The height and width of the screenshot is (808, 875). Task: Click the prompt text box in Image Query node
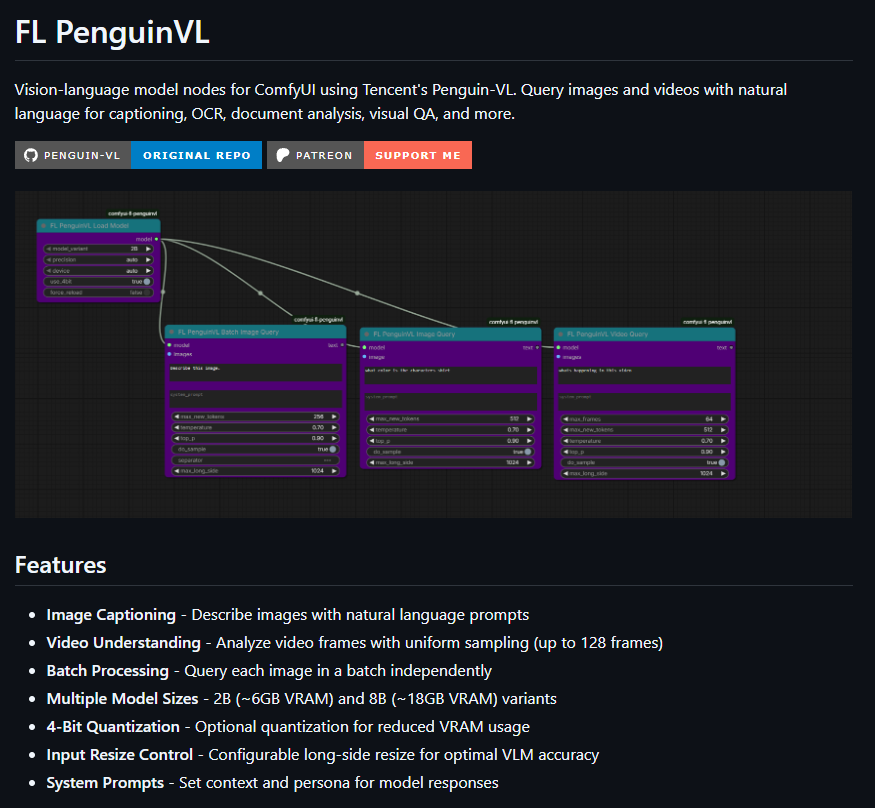click(x=450, y=375)
